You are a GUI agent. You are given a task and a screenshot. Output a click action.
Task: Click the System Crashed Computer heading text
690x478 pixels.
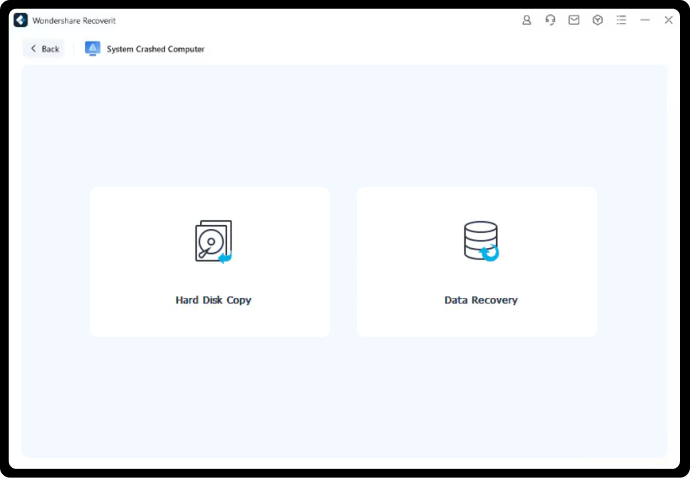click(x=155, y=49)
